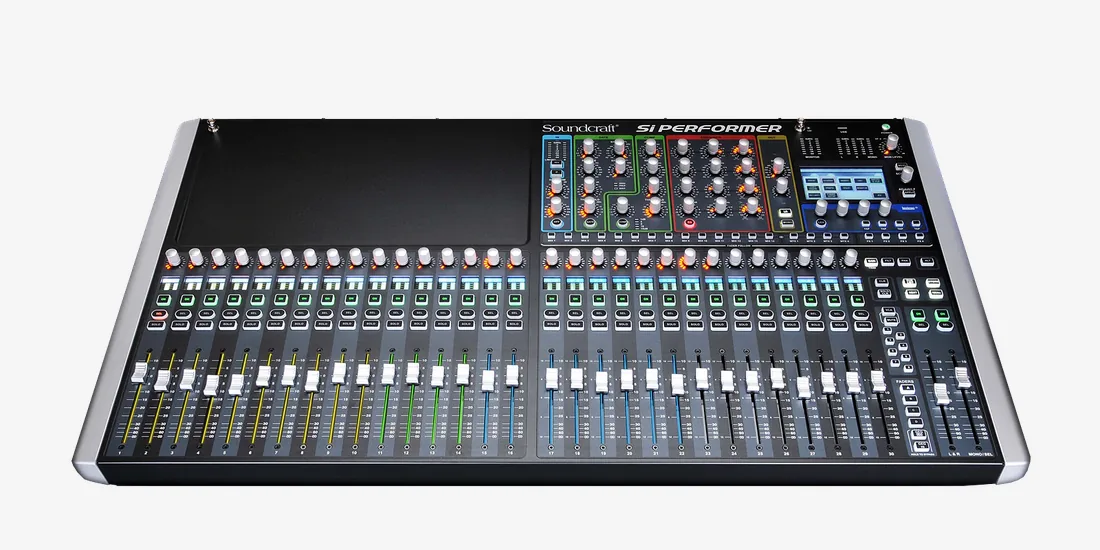Click the green-track fader on channel 11
The width and height of the screenshot is (1100, 550).
[388, 374]
